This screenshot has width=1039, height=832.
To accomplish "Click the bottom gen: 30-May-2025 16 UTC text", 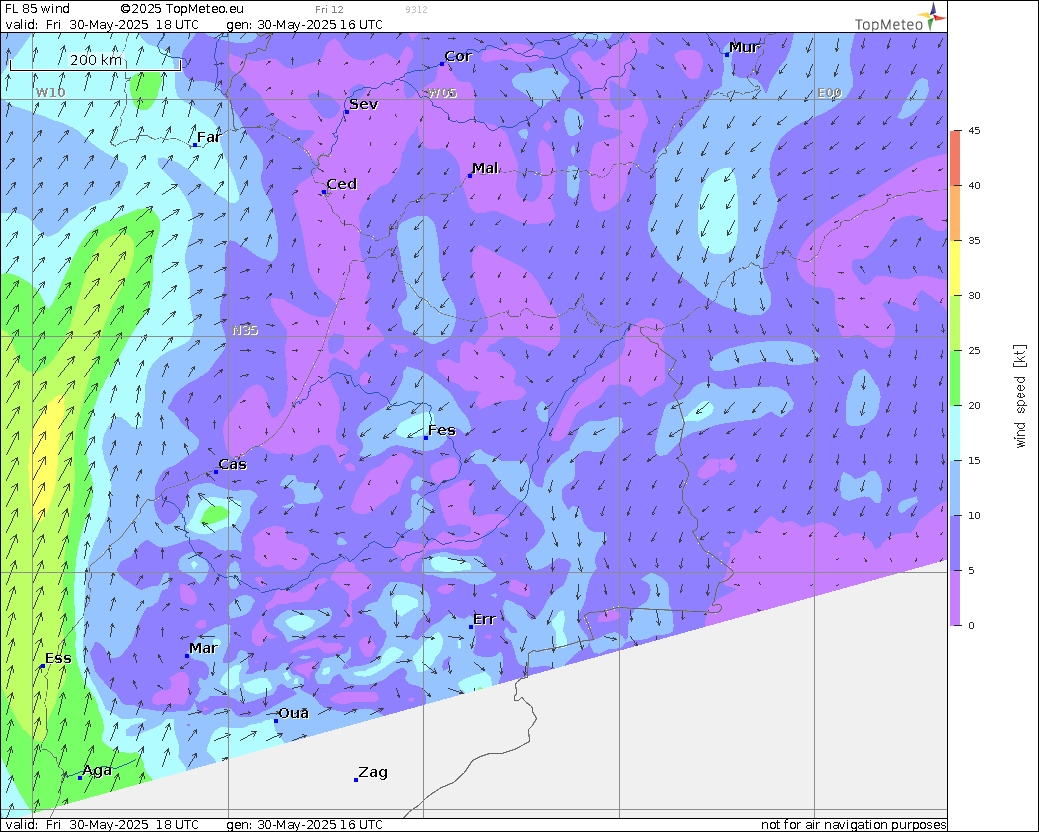I will point(304,825).
